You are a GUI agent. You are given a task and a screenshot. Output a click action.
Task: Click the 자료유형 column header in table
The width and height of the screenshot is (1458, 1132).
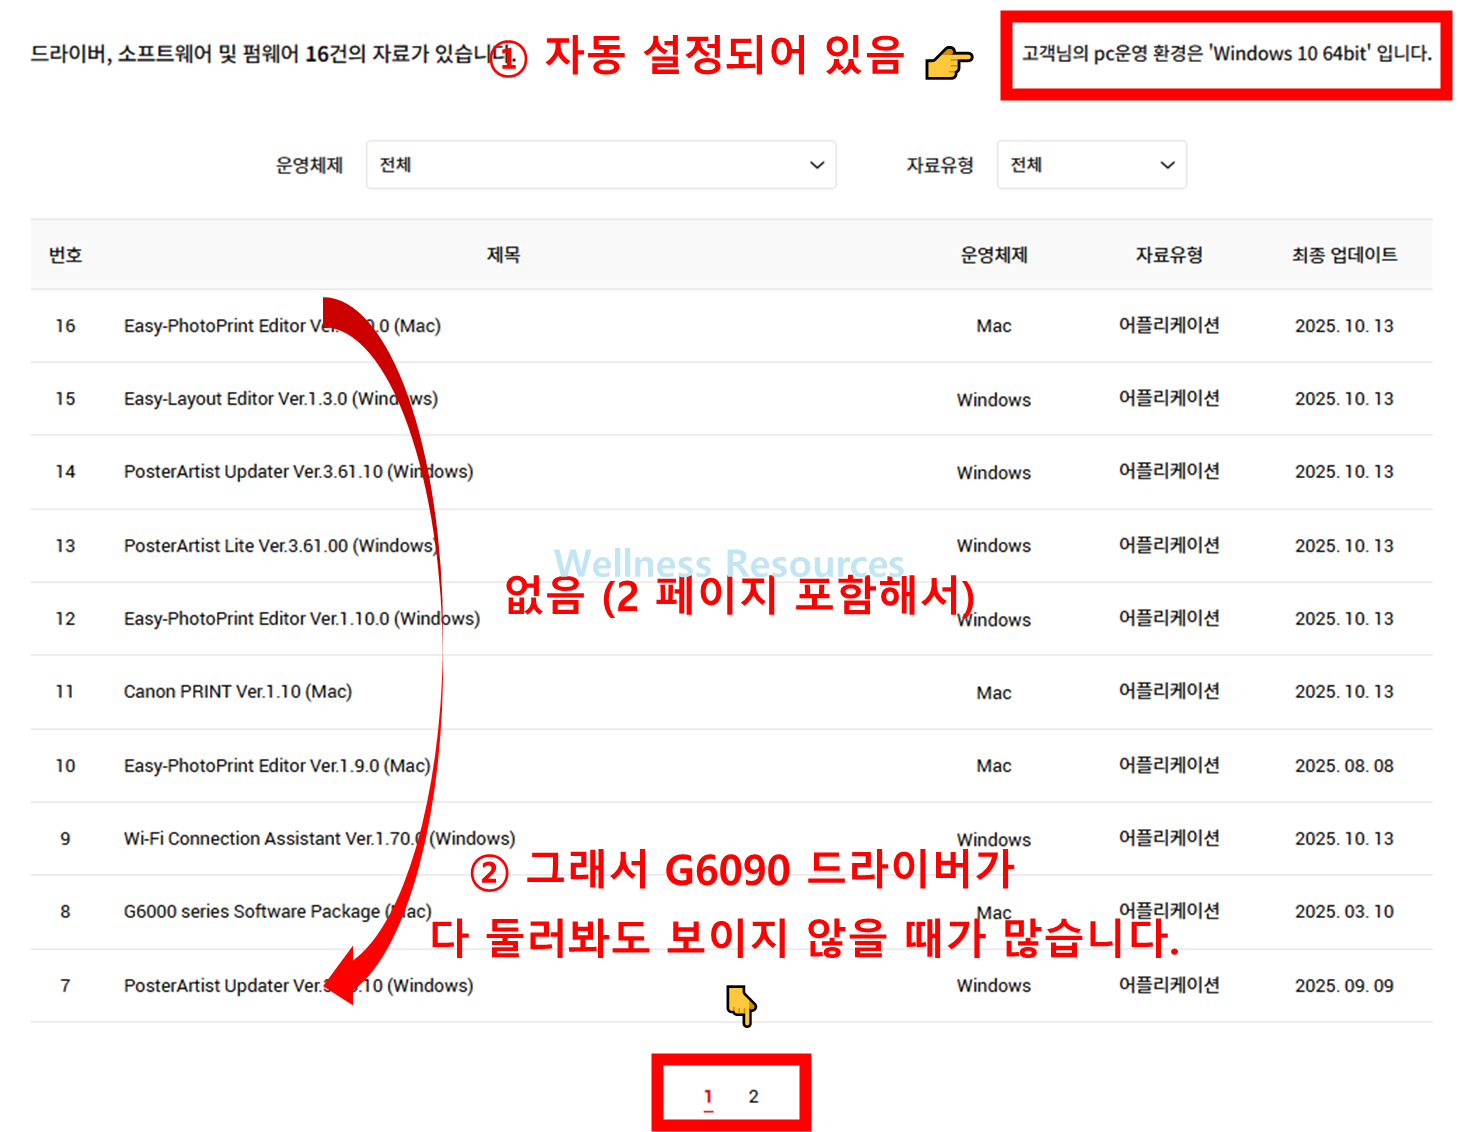click(x=1169, y=255)
